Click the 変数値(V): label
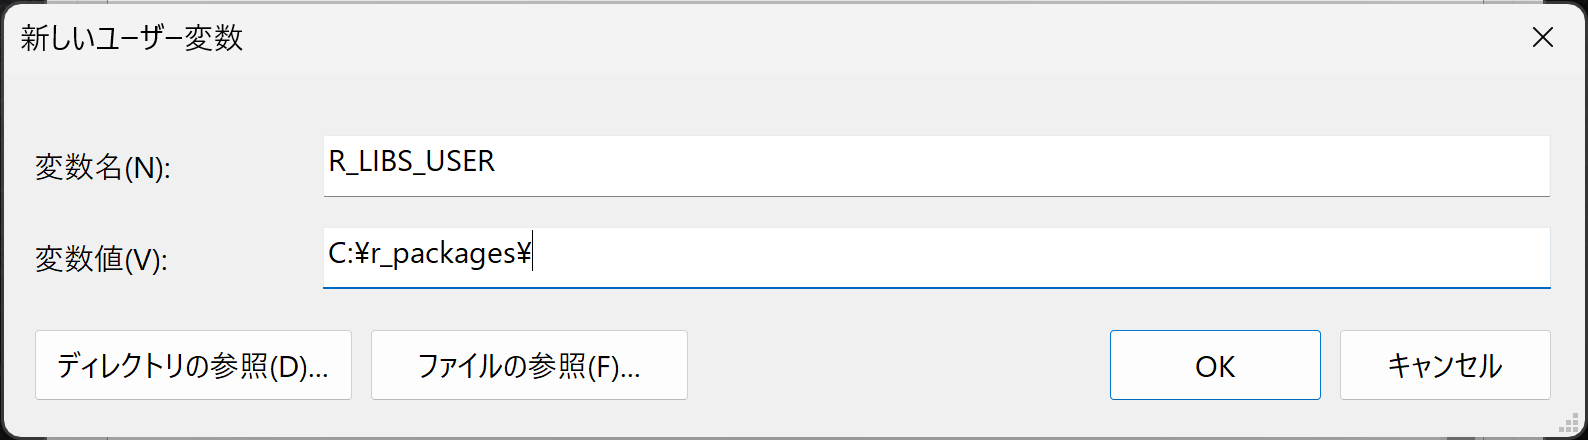Image resolution: width=1588 pixels, height=440 pixels. coord(101,259)
